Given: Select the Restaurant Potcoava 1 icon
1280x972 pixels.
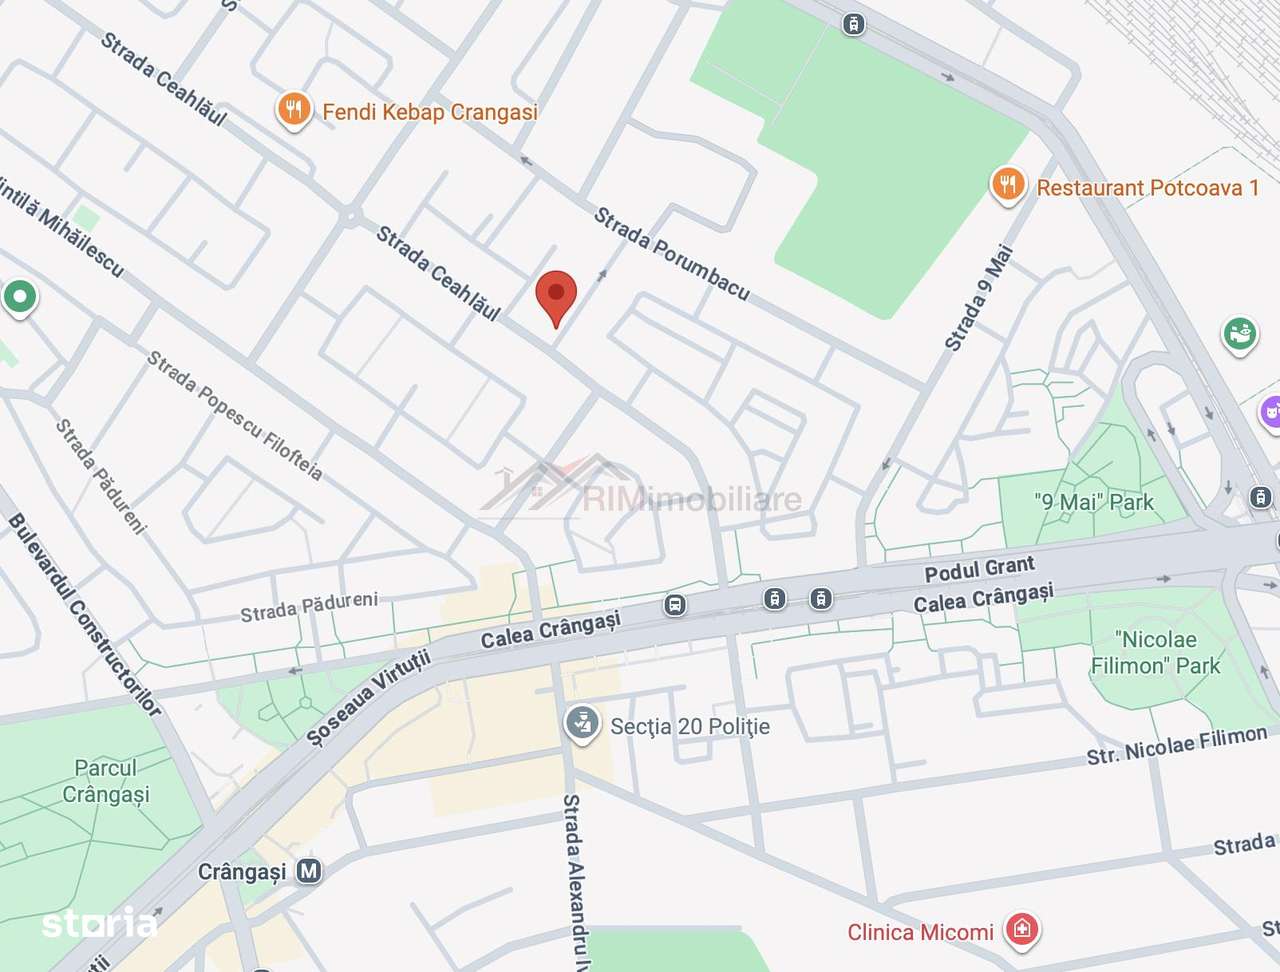Looking at the screenshot, I should pyautogui.click(x=1008, y=186).
